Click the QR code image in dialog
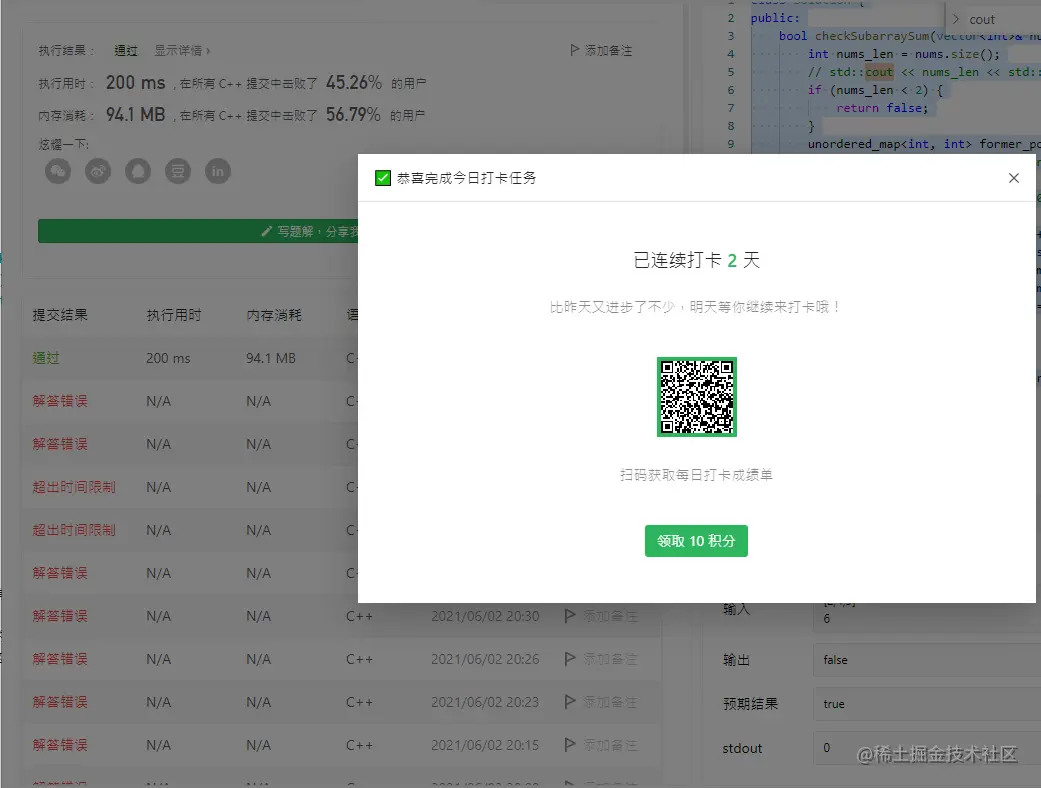1041x788 pixels. 696,397
